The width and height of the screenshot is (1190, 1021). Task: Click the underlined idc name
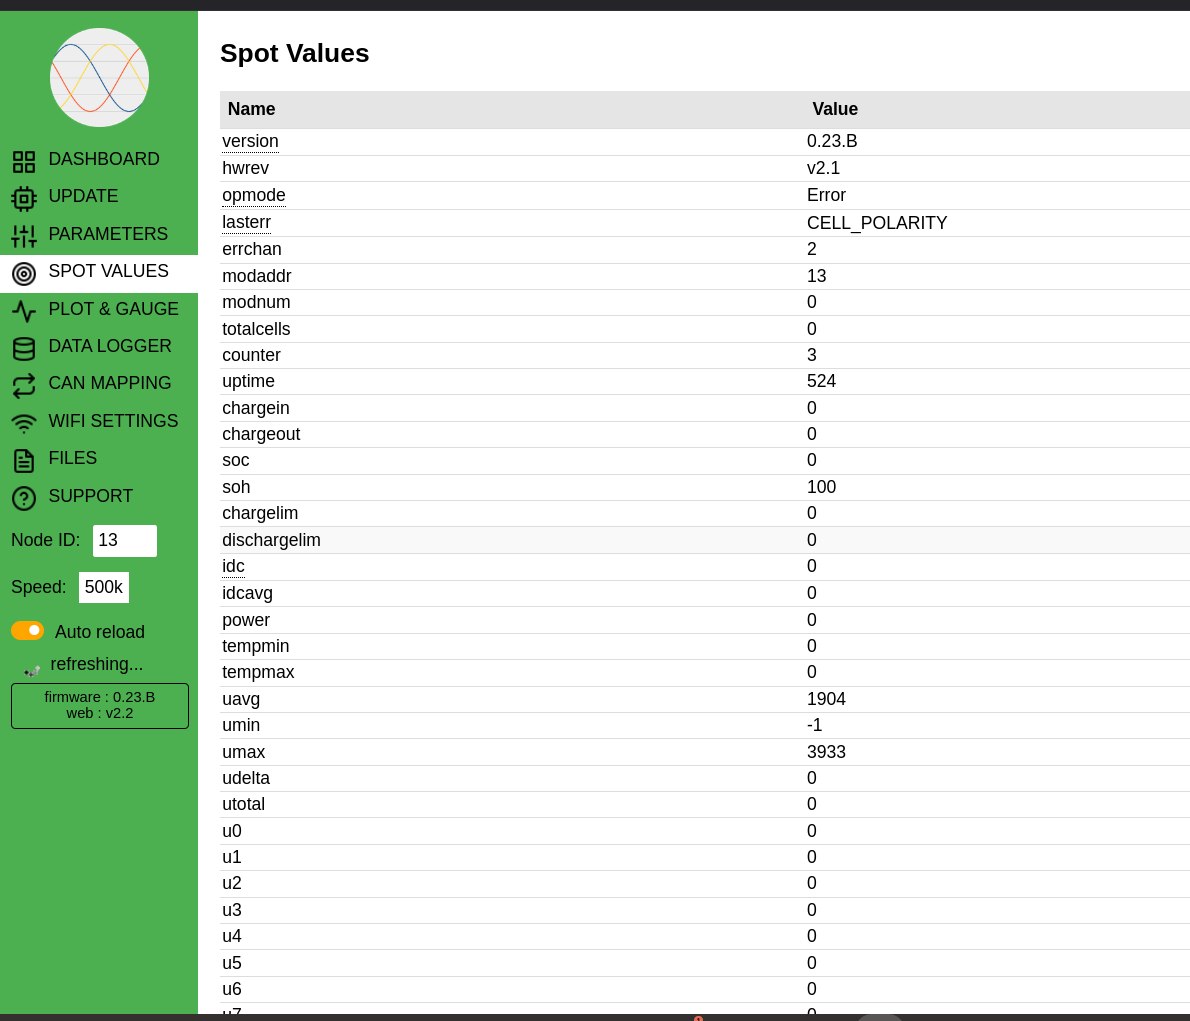[233, 566]
